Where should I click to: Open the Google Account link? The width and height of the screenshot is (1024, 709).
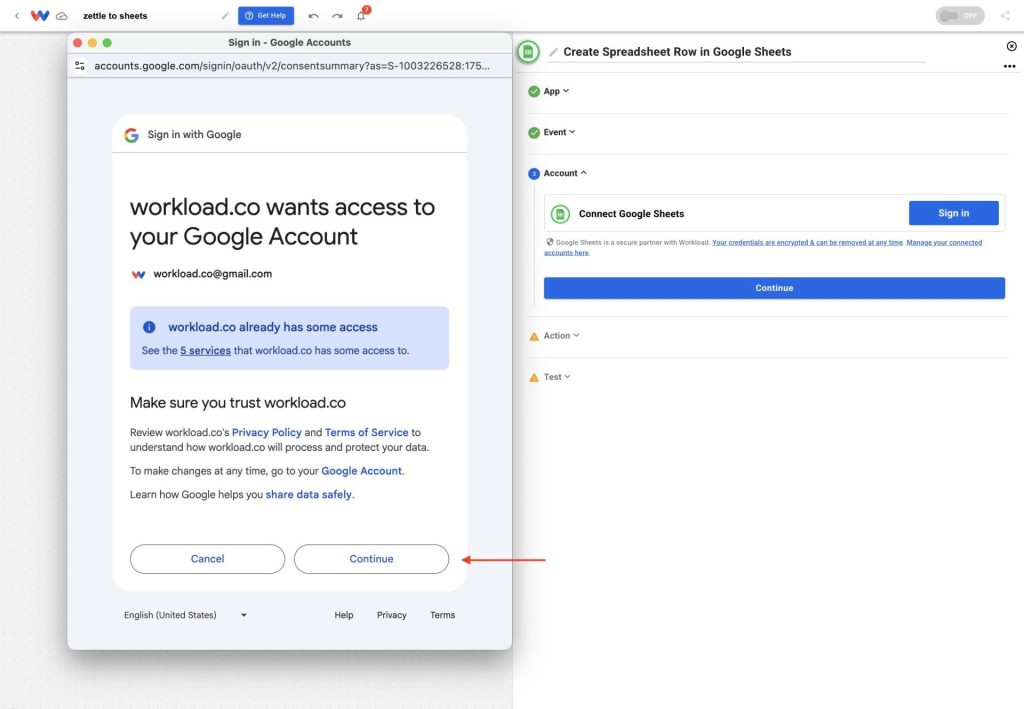pos(361,471)
